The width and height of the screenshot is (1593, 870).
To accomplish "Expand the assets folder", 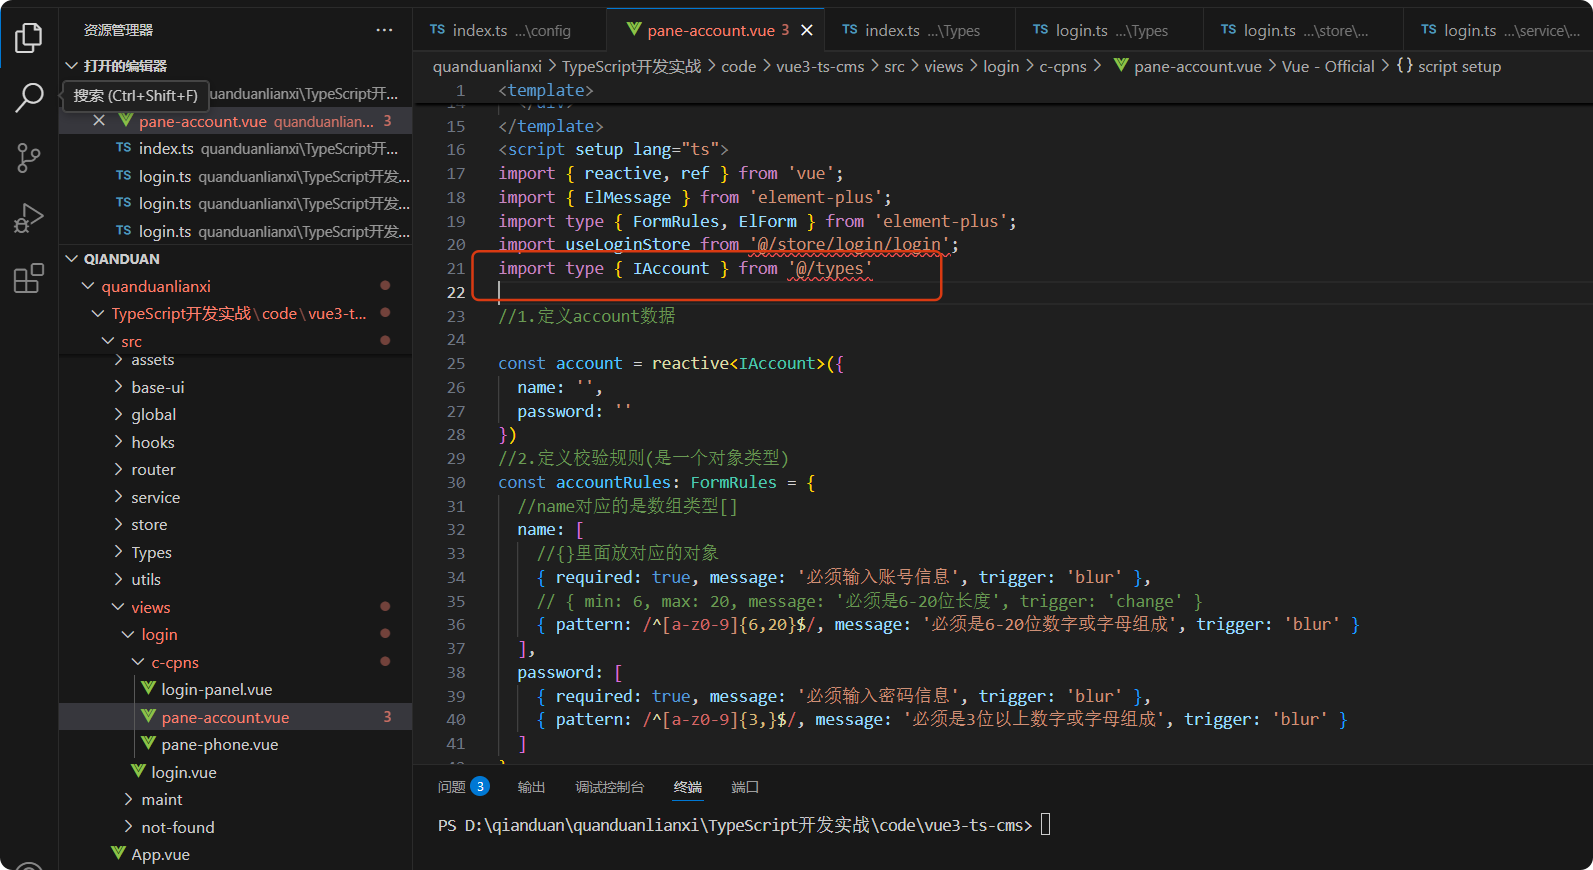I will tap(118, 360).
